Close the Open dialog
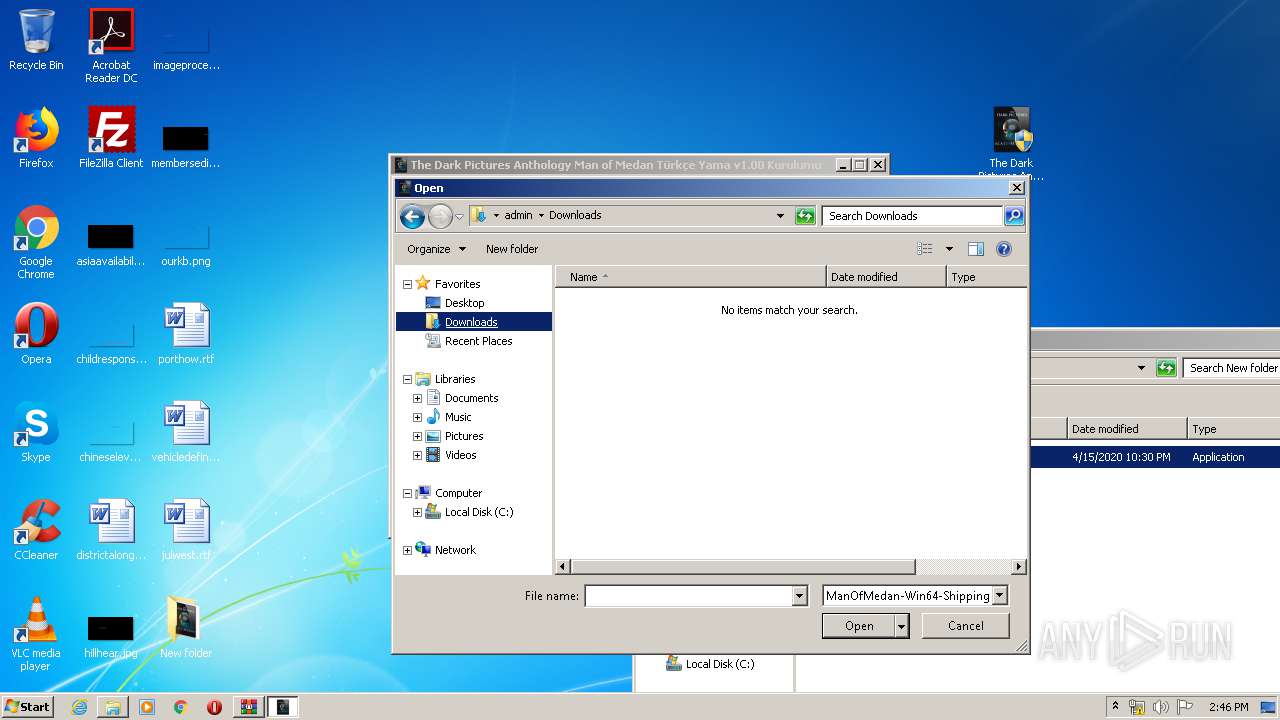Image resolution: width=1280 pixels, height=720 pixels. coord(1017,188)
